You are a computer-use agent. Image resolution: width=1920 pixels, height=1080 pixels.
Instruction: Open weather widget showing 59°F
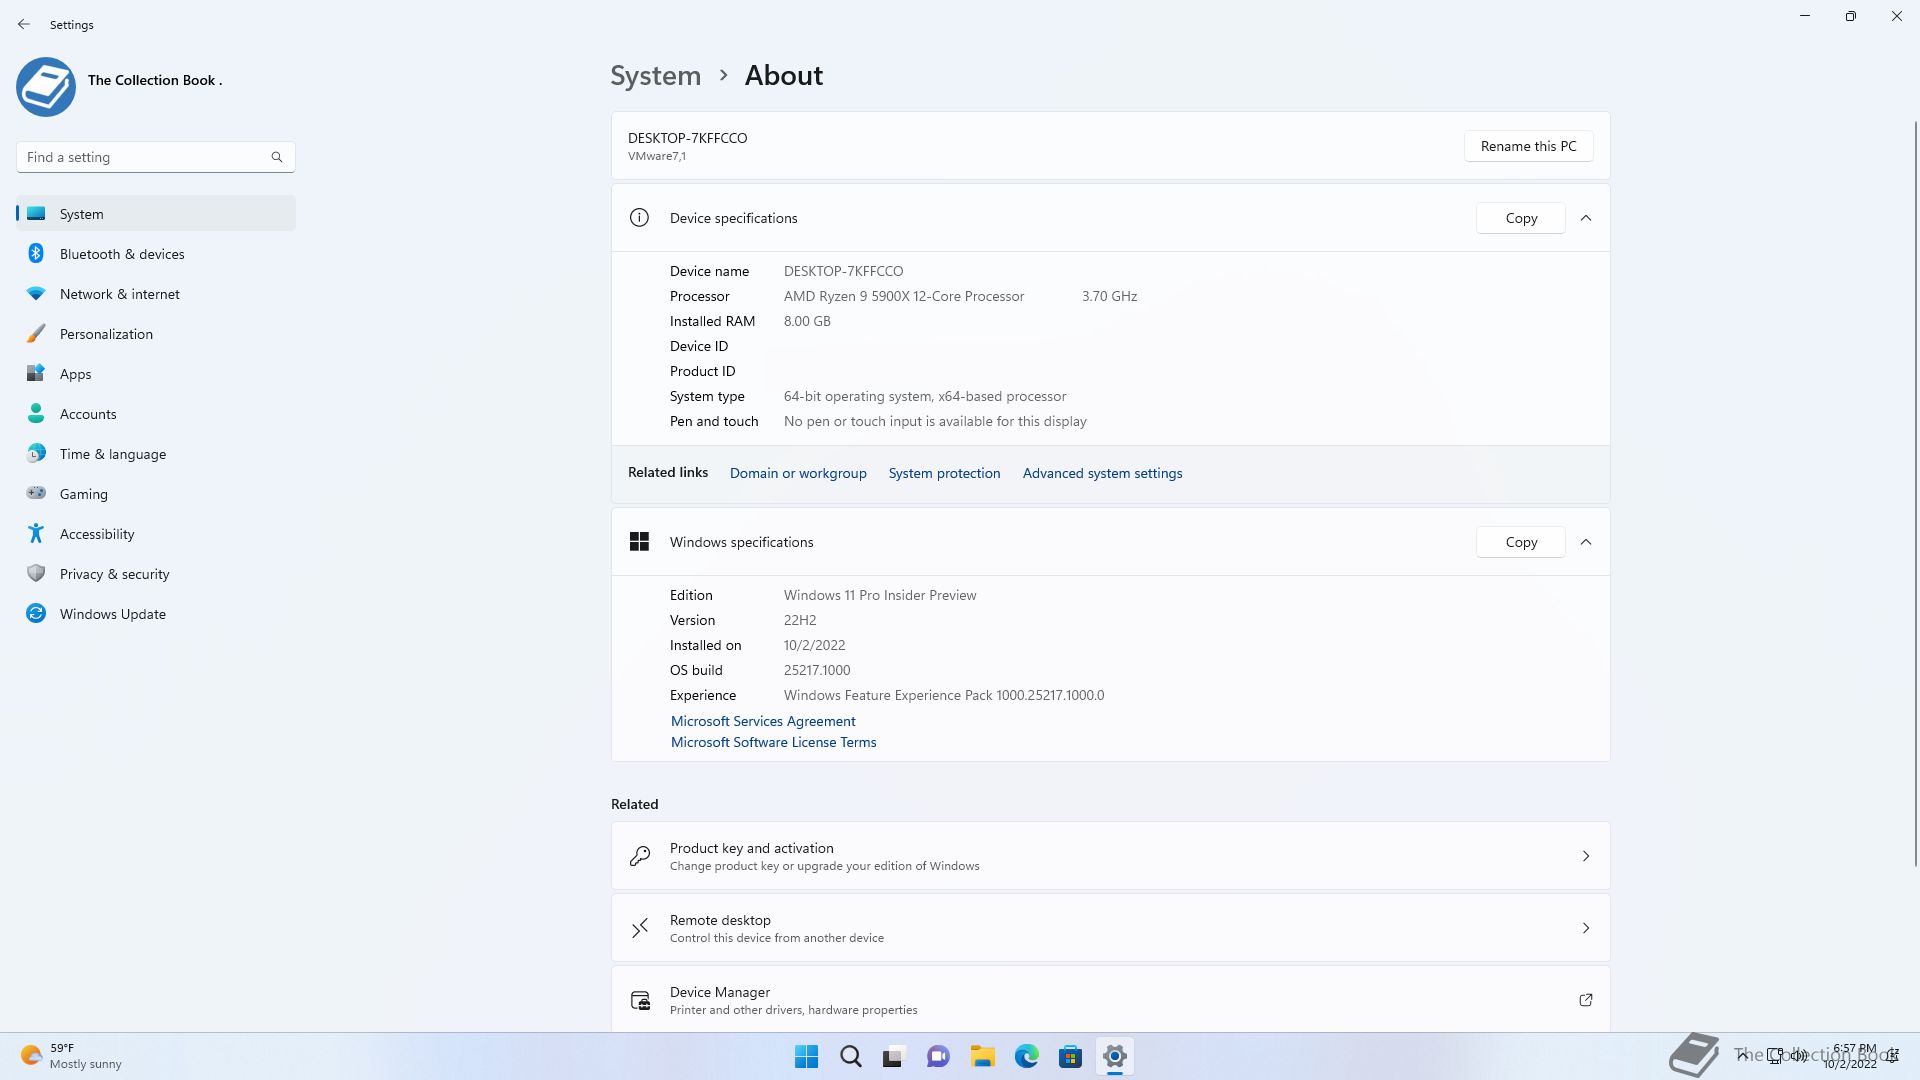click(x=72, y=1056)
